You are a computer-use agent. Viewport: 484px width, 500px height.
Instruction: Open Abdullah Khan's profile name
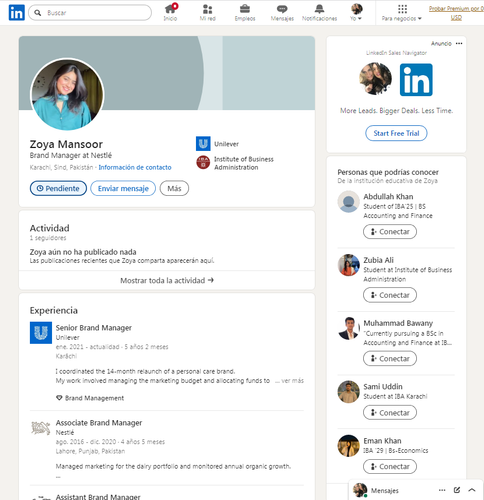[388, 197]
